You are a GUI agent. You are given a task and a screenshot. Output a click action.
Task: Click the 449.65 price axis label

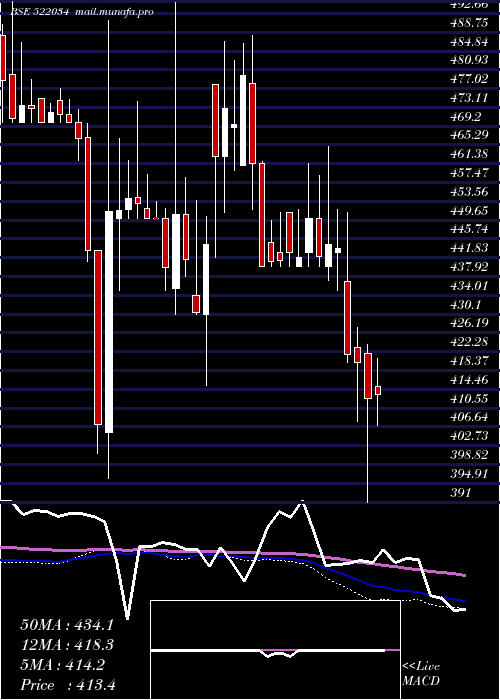tap(470, 211)
